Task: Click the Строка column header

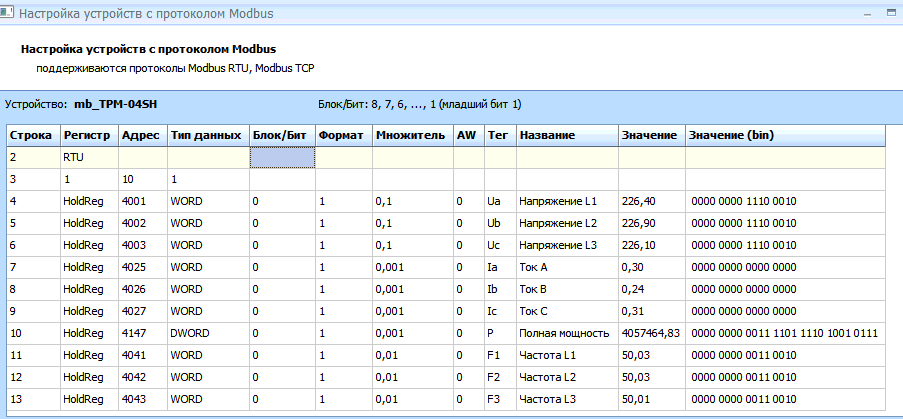Action: [32, 135]
